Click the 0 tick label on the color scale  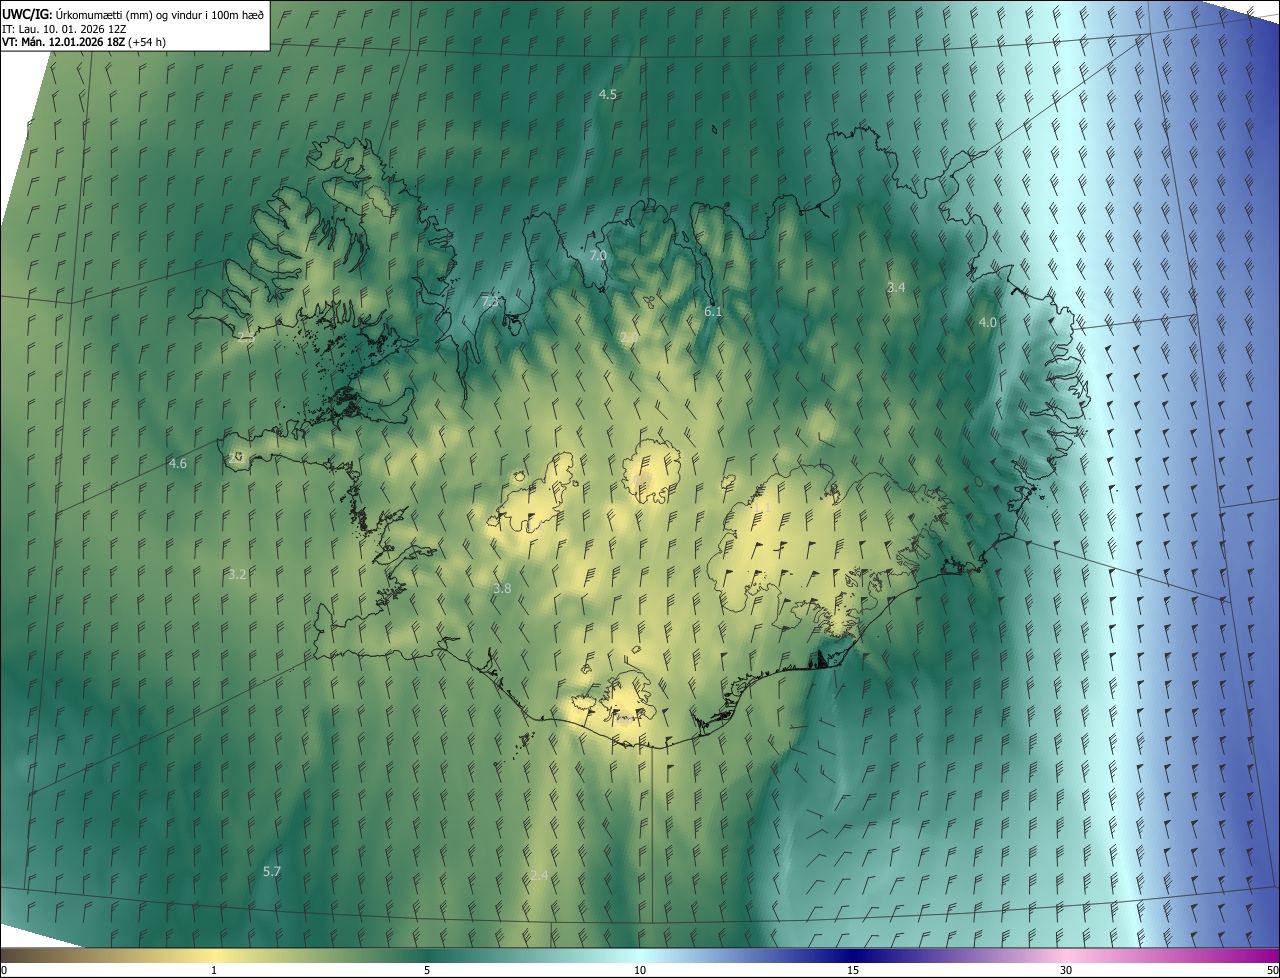click(x=4, y=970)
